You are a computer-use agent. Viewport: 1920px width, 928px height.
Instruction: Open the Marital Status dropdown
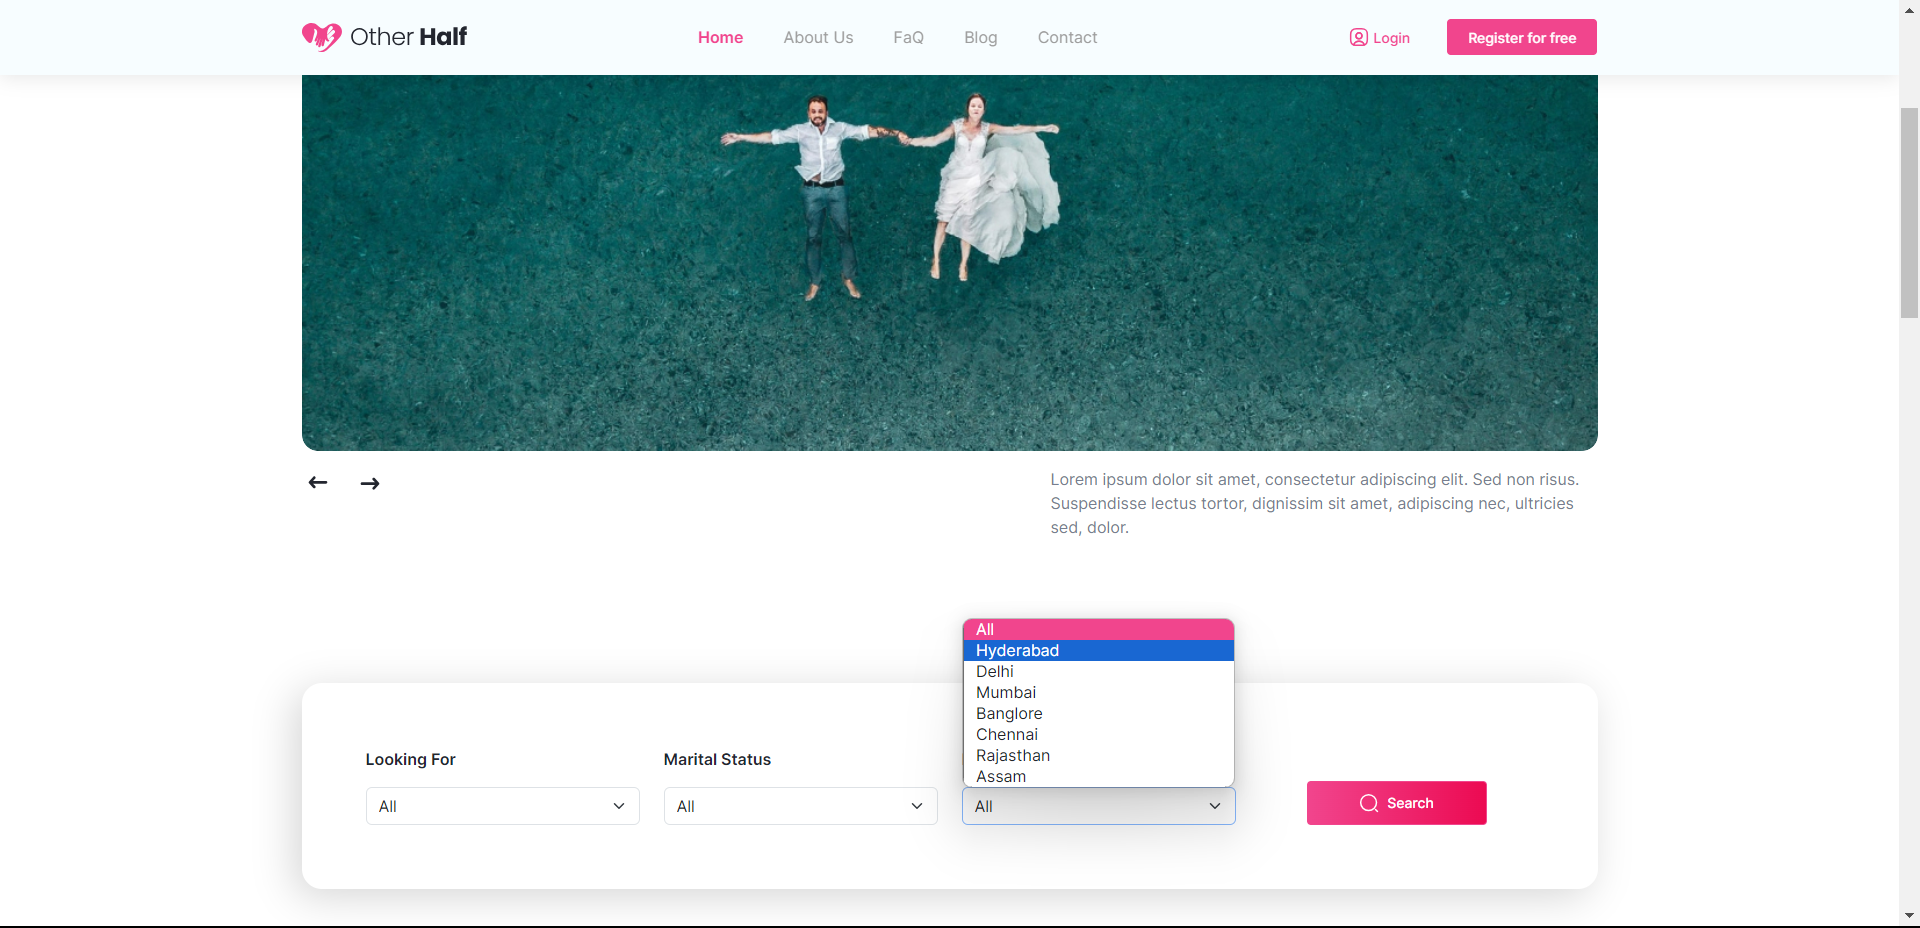click(800, 806)
